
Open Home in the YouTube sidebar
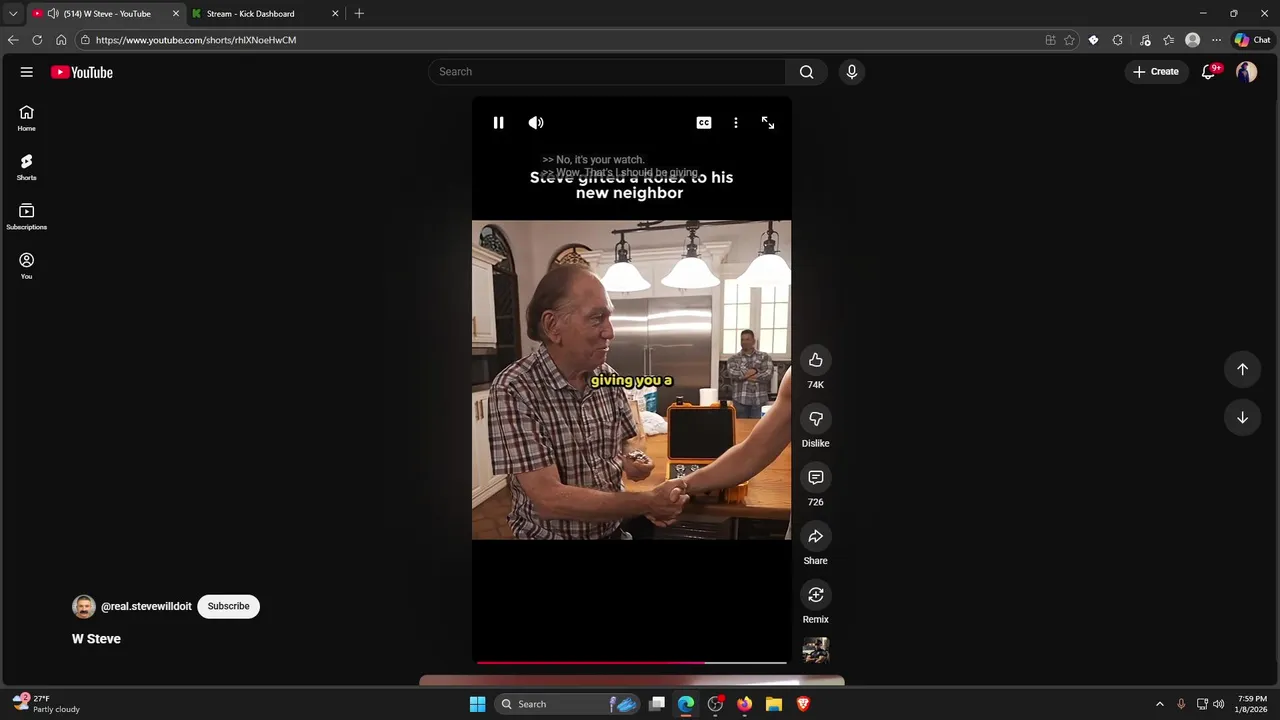click(27, 119)
